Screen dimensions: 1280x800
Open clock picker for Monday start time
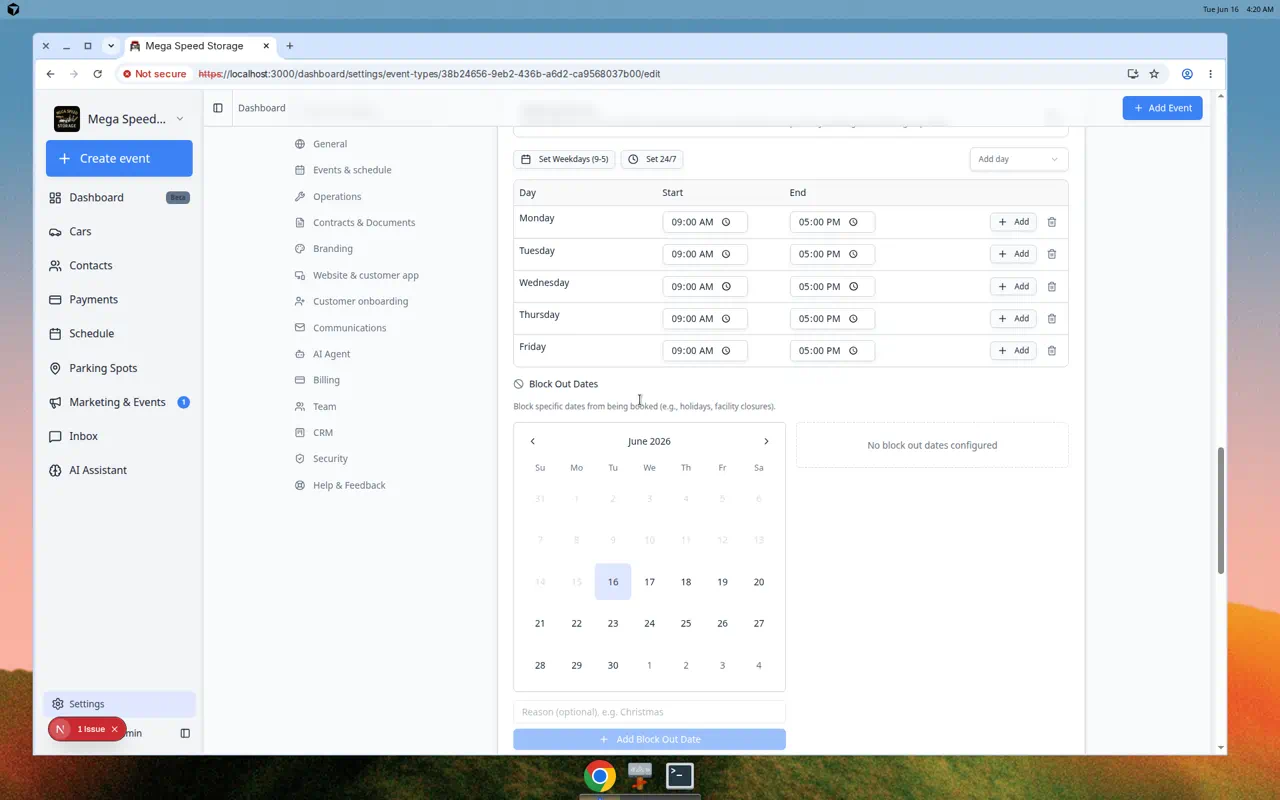tap(727, 222)
